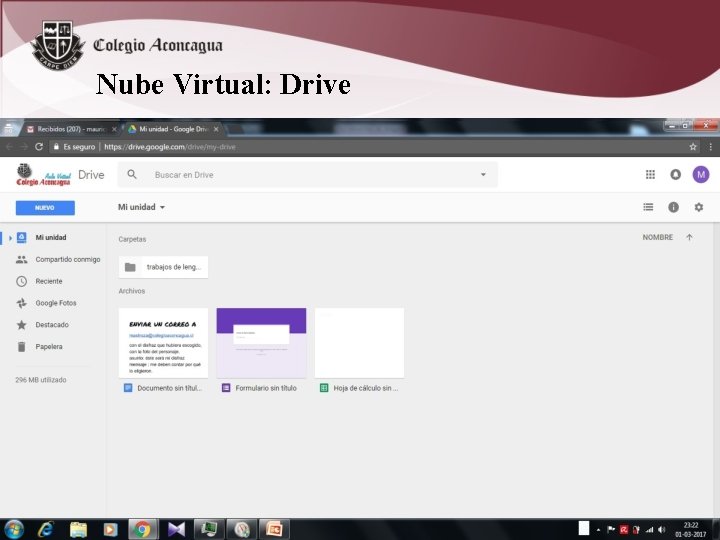The width and height of the screenshot is (720, 540).
Task: Open the notifications bell icon
Action: (675, 174)
